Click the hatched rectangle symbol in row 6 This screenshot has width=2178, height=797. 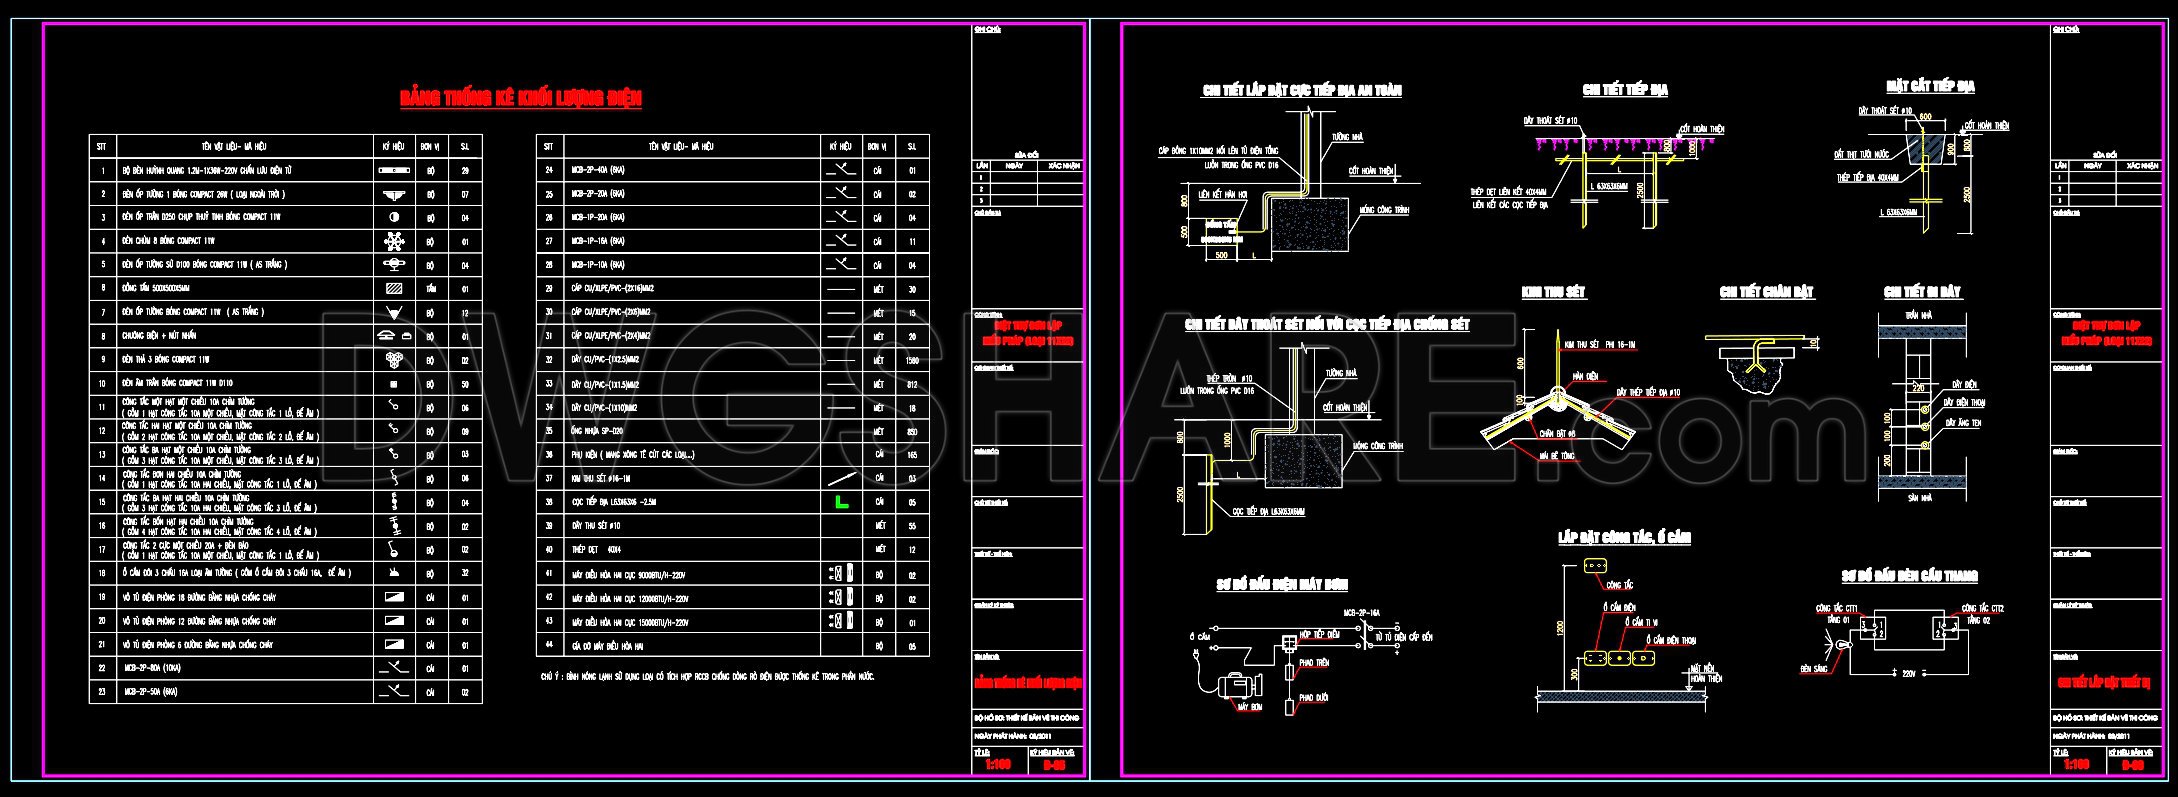click(x=394, y=288)
